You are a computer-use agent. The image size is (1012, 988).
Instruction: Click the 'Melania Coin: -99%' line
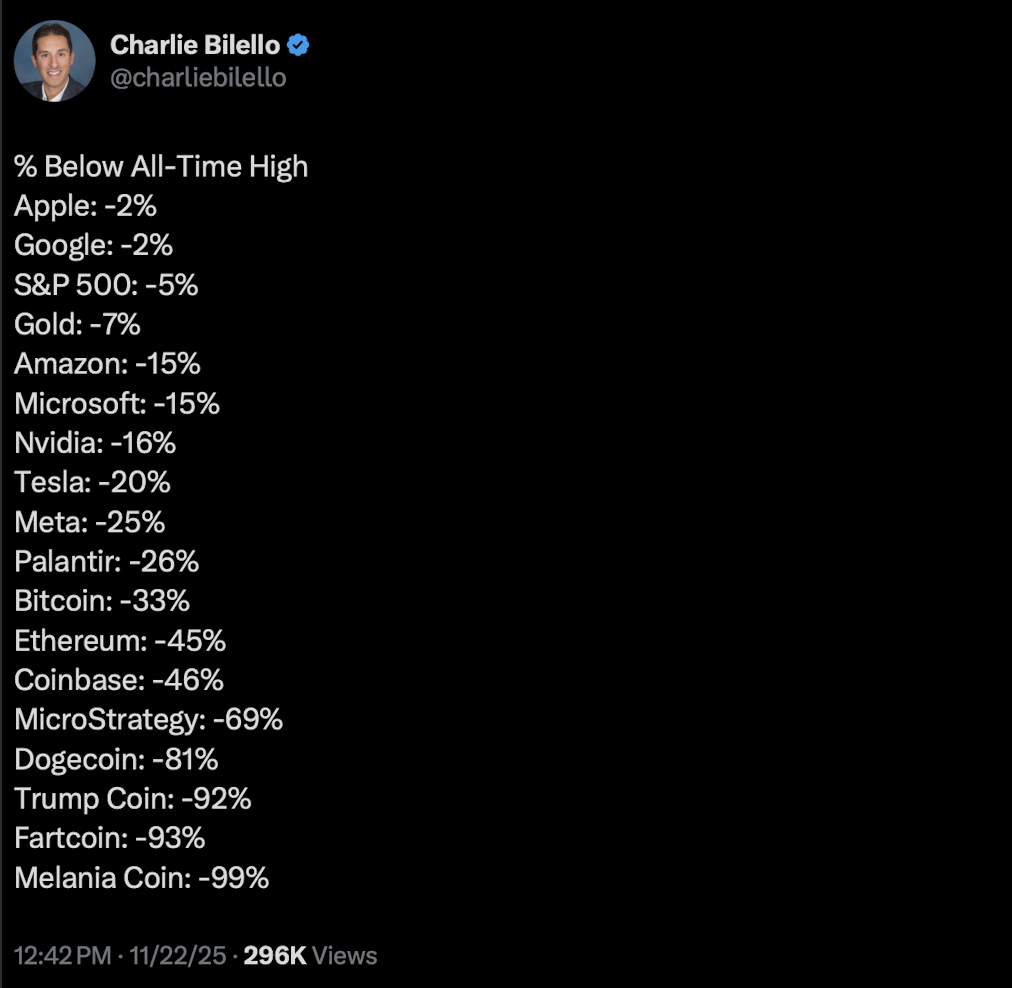pyautogui.click(x=141, y=878)
